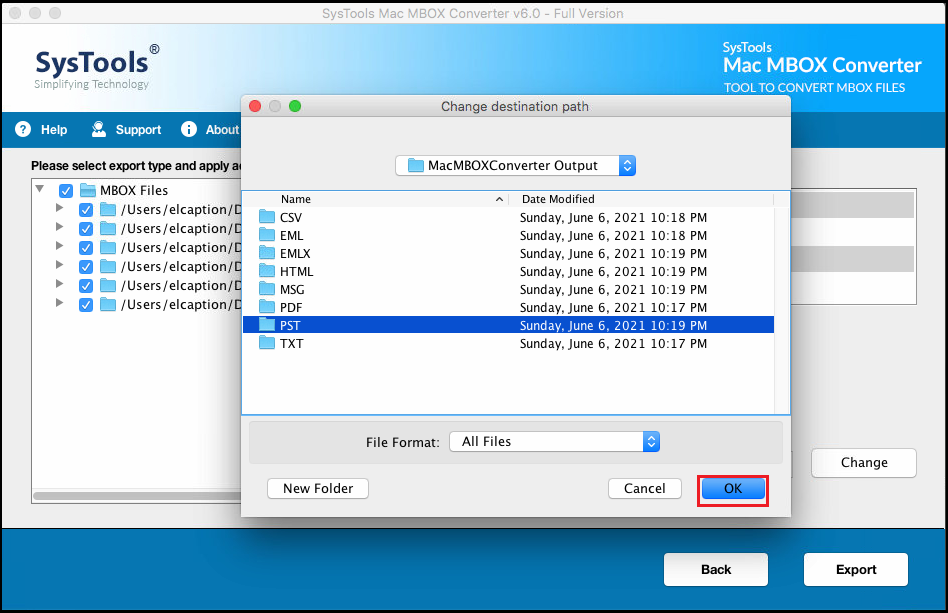The image size is (948, 613).
Task: Select the EML folder icon
Action: pos(267,235)
